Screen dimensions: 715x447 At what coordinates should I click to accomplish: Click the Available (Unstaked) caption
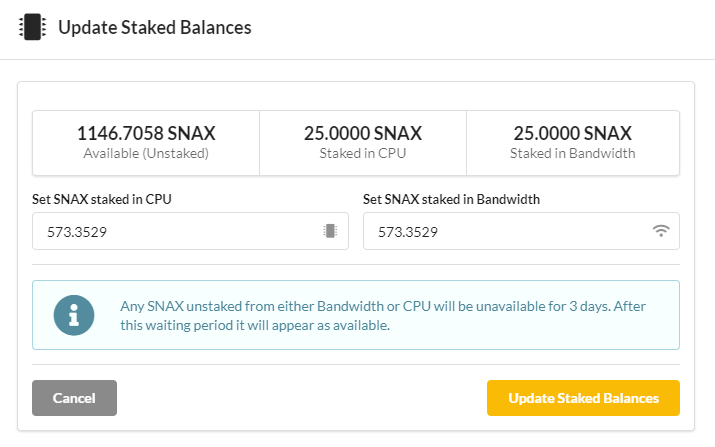(x=146, y=154)
